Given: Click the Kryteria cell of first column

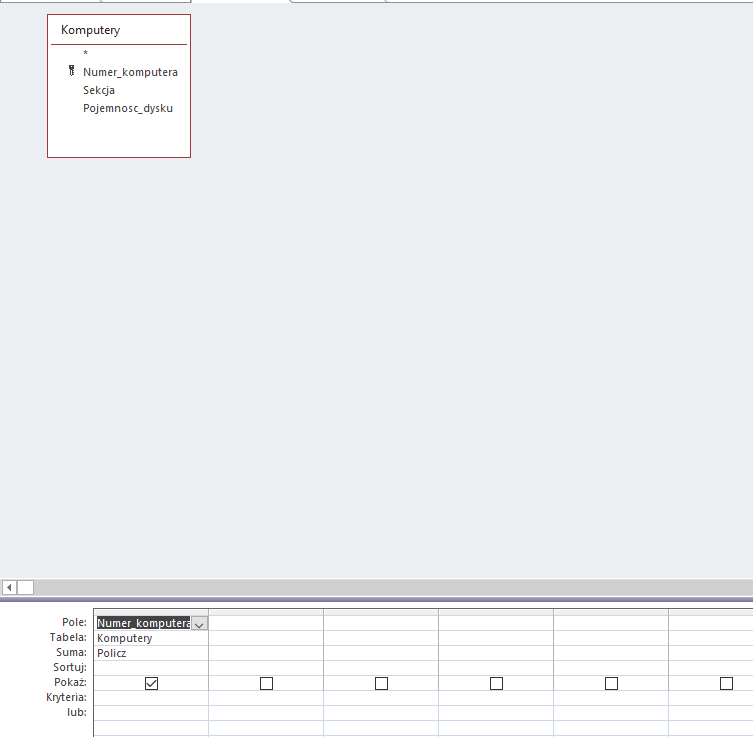Looking at the screenshot, I should tap(151, 698).
